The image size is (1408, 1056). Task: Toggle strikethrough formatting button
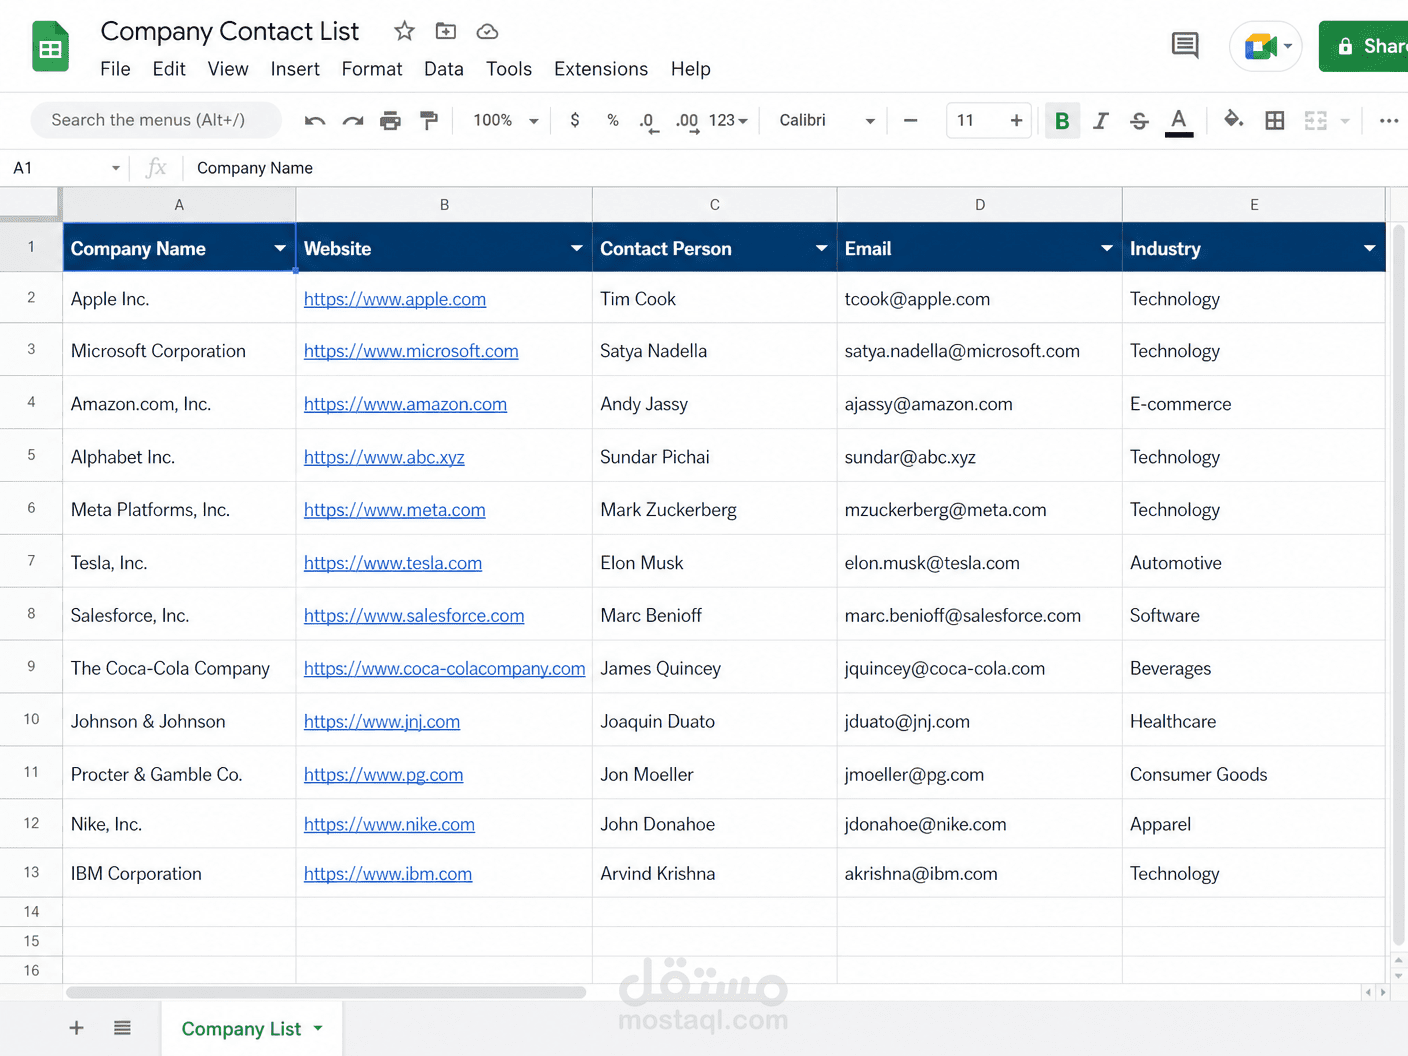coord(1139,121)
